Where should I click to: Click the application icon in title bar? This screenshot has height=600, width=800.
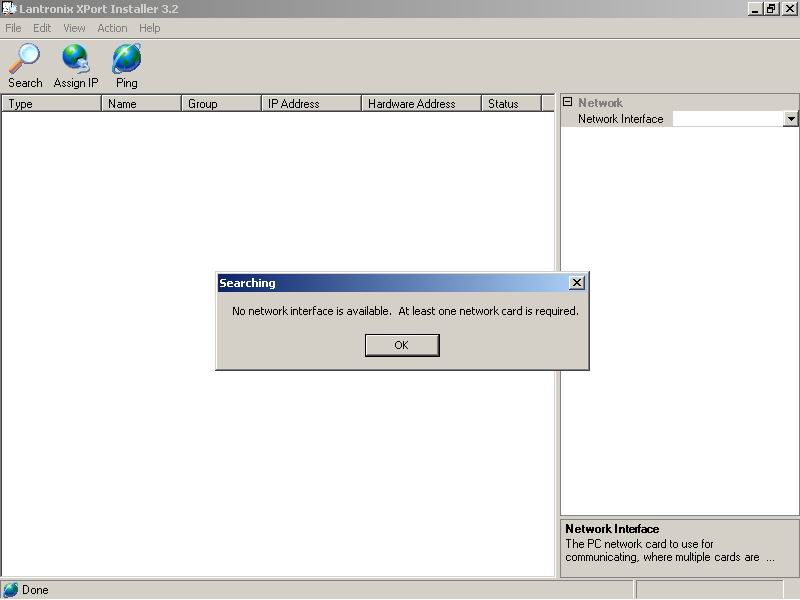(8, 8)
